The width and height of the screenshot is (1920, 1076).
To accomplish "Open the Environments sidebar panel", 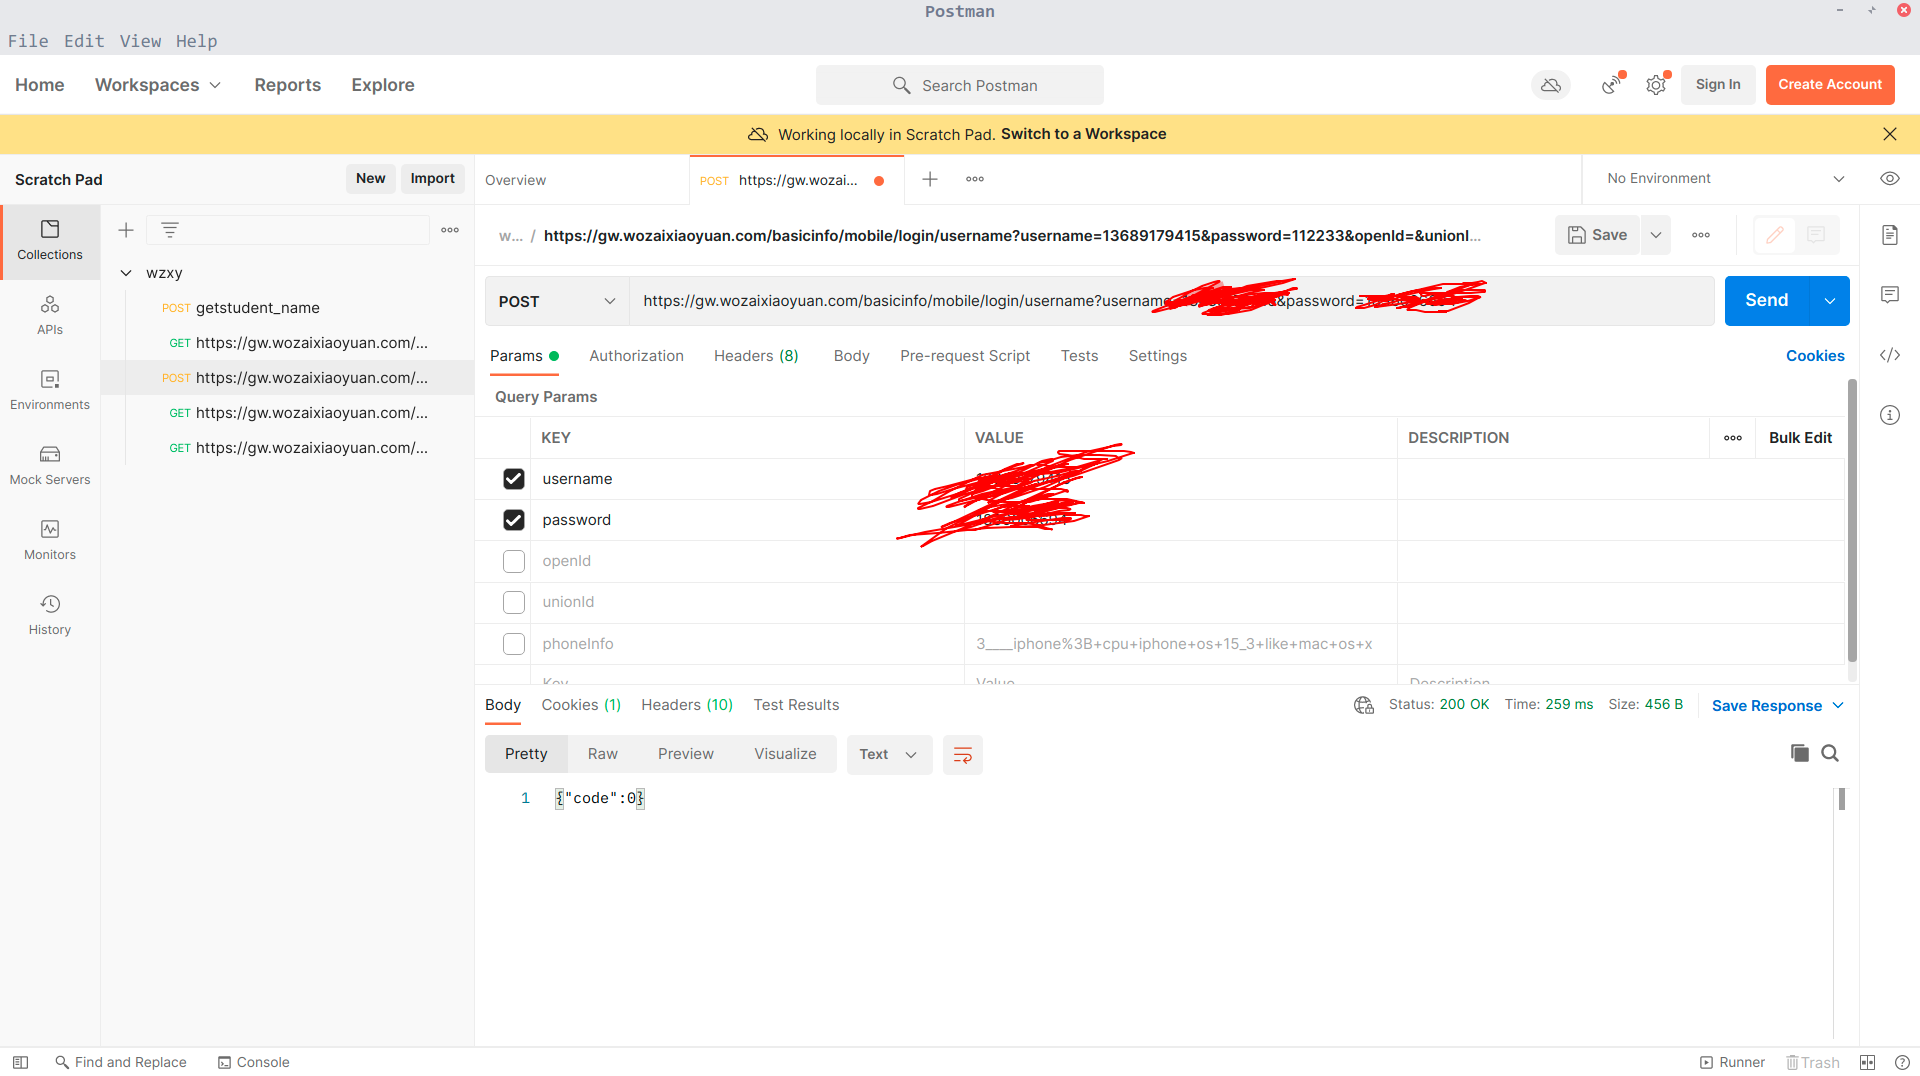I will [x=50, y=391].
